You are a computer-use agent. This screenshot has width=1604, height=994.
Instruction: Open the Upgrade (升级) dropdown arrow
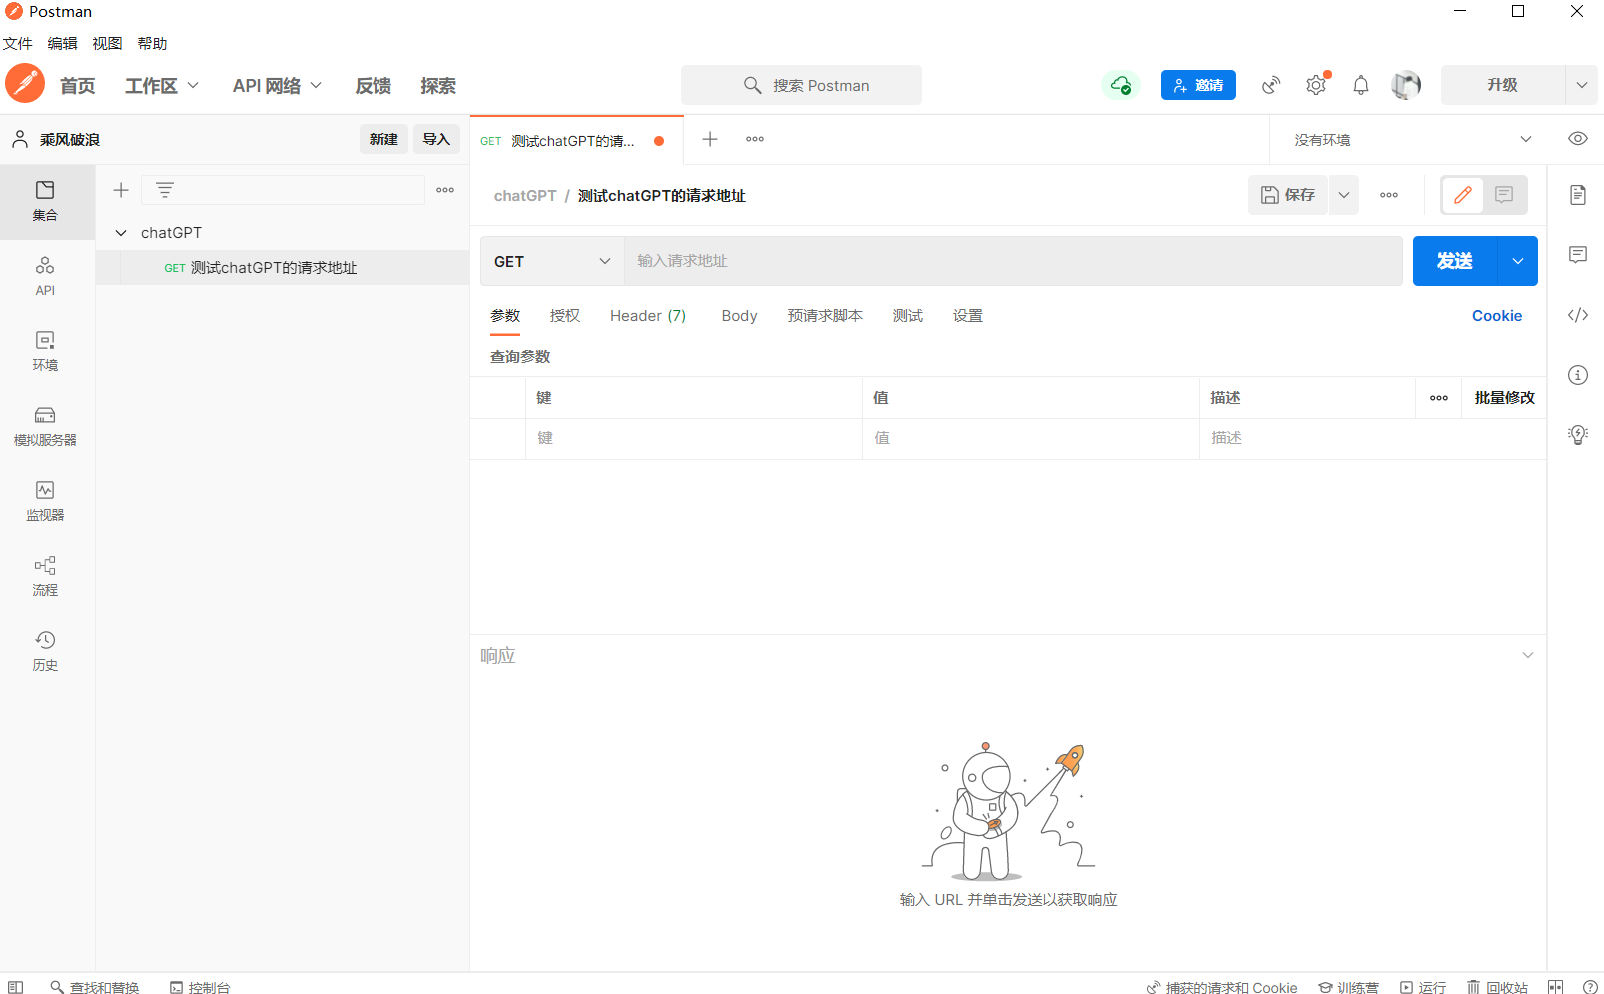1582,85
